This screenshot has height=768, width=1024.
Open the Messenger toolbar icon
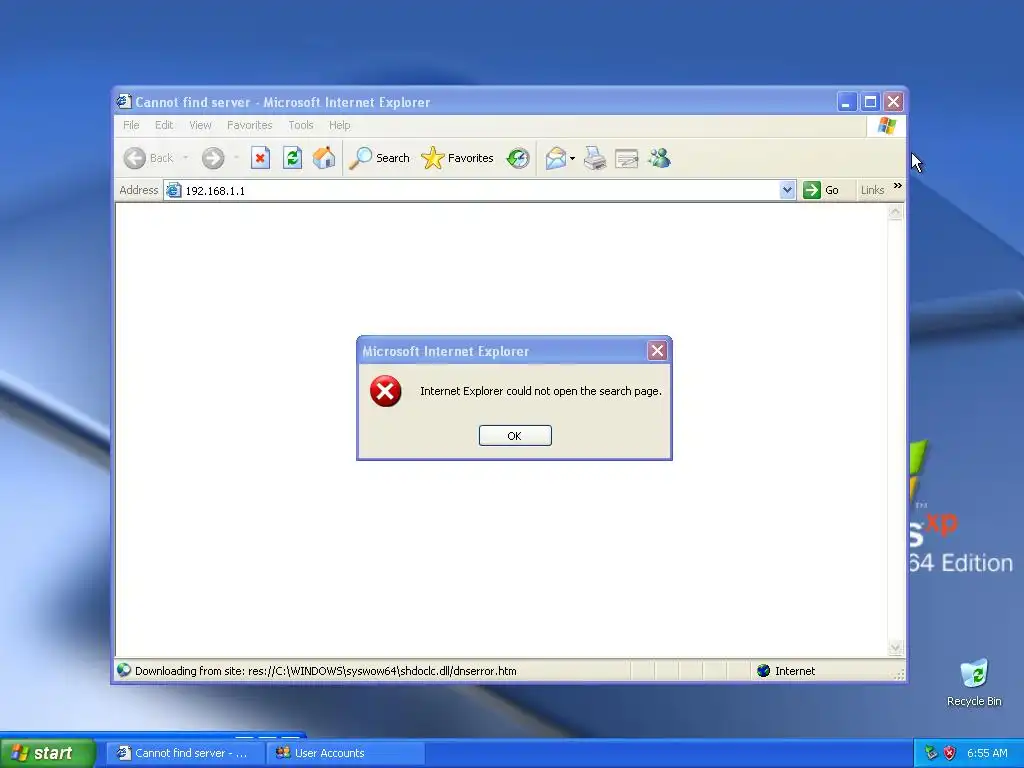pyautogui.click(x=660, y=158)
